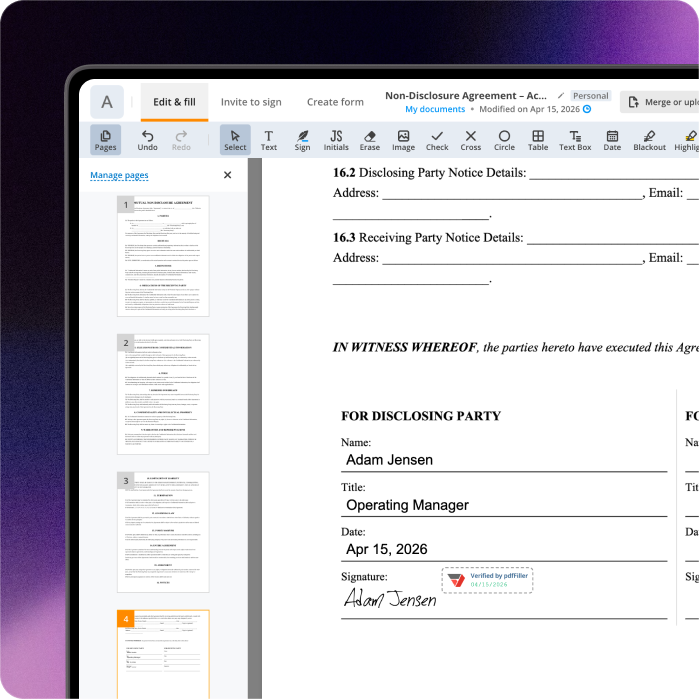The width and height of the screenshot is (699, 699).
Task: Click the pencil icon to rename document
Action: coord(561,95)
